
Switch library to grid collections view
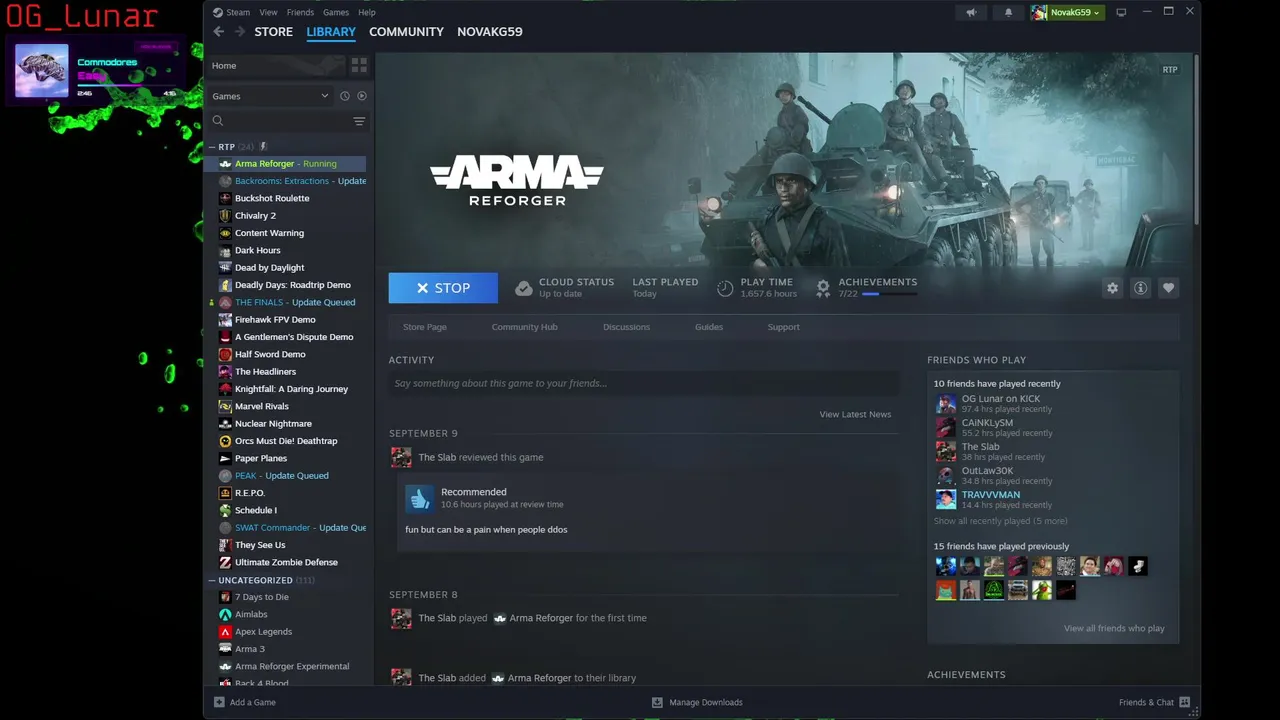tap(359, 65)
